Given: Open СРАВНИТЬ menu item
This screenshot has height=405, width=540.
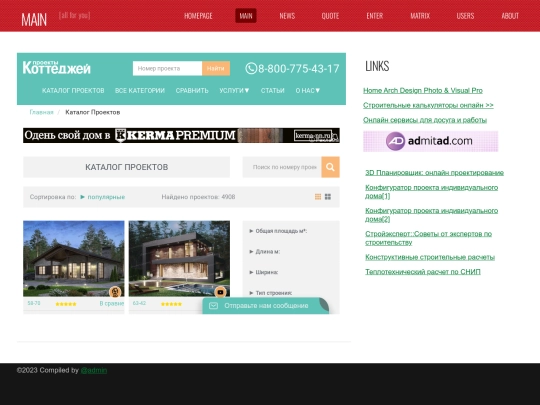Looking at the screenshot, I should [192, 91].
